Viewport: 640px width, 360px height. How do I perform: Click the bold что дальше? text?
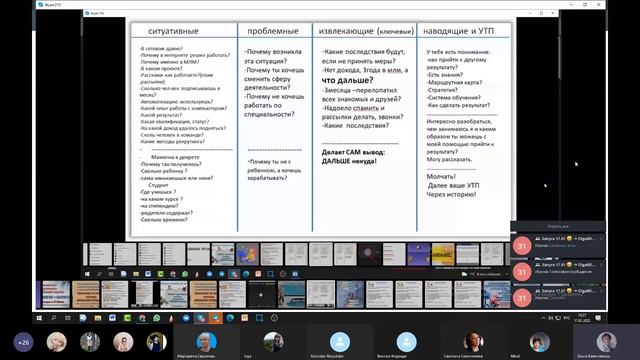347,80
